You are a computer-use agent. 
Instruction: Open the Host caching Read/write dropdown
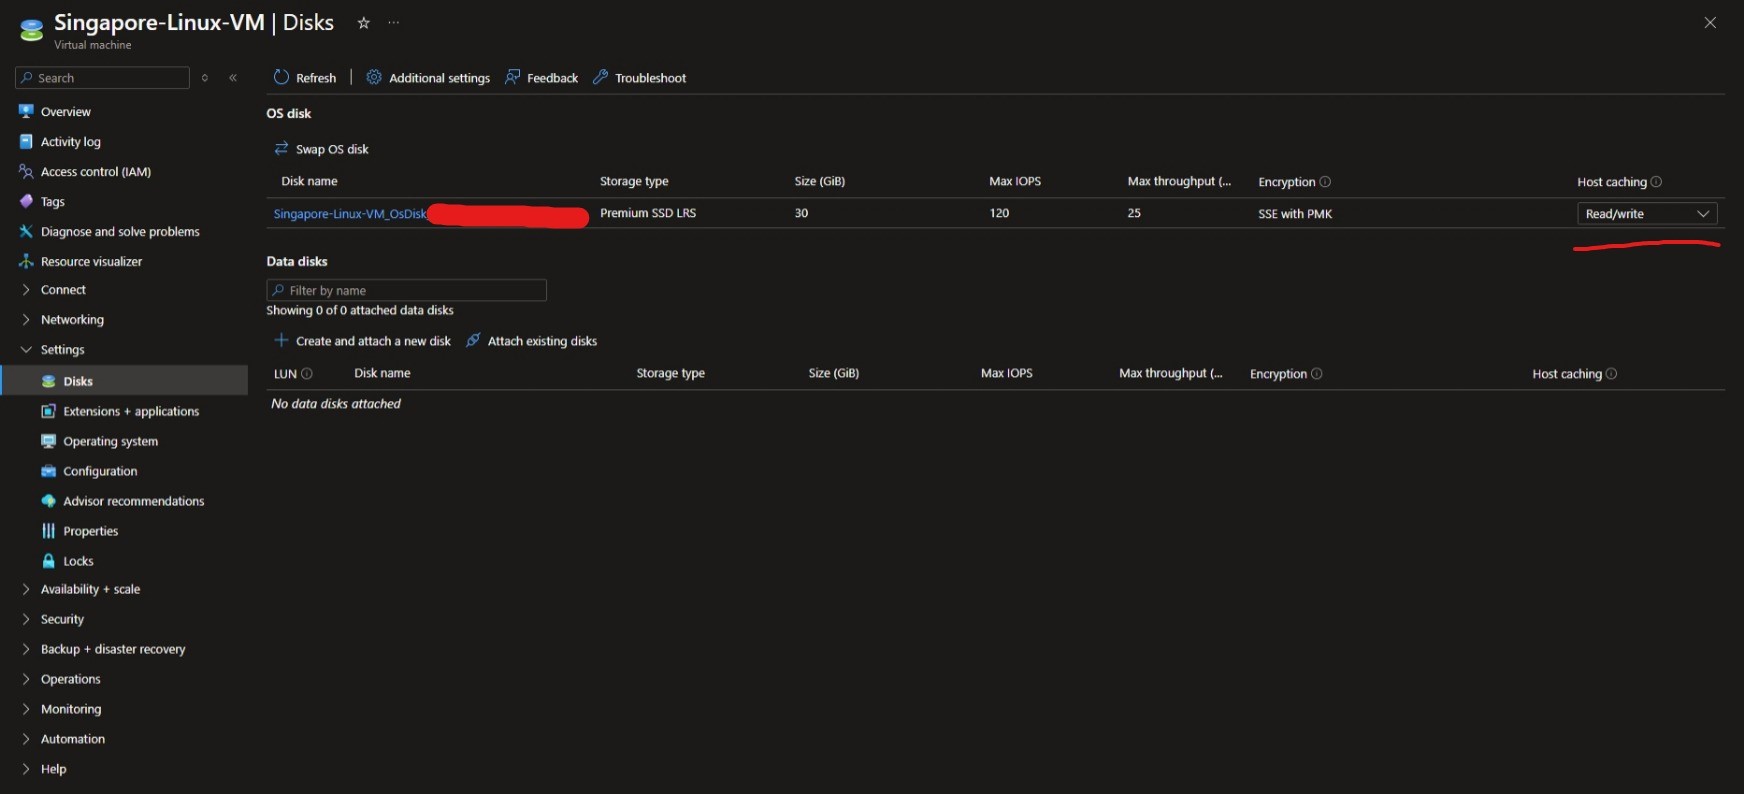pos(1646,214)
